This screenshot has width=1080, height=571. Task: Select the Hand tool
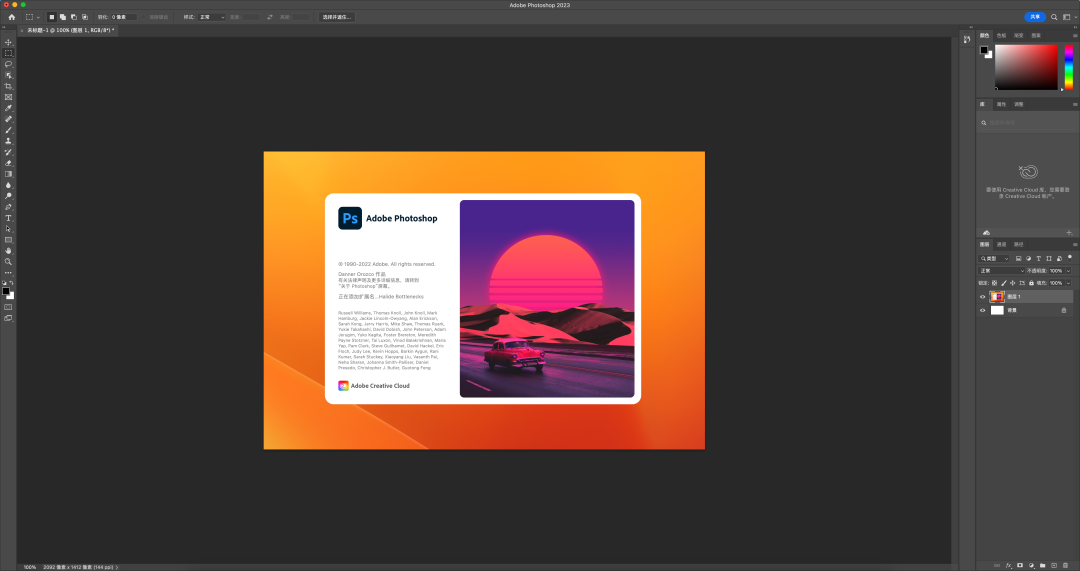(x=8, y=251)
